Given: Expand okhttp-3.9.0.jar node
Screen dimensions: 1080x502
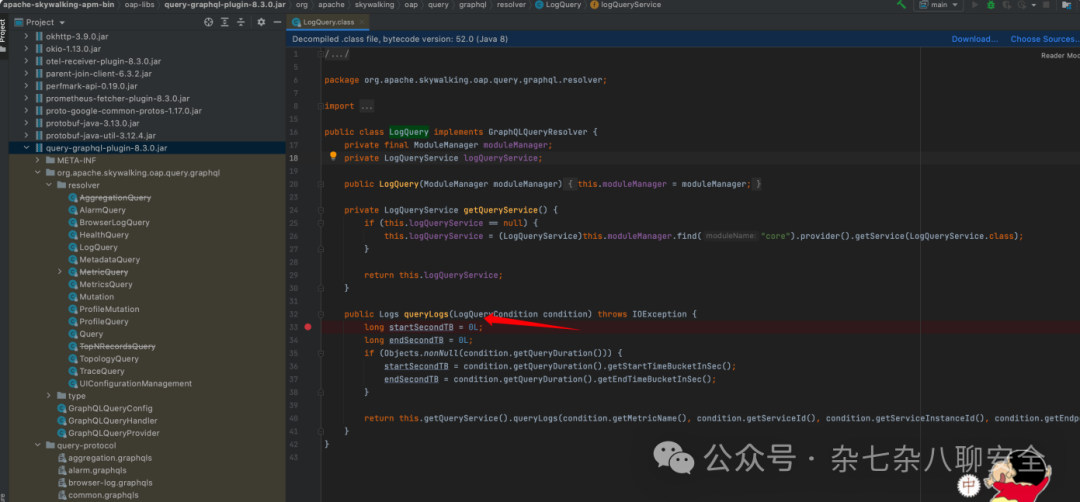Looking at the screenshot, I should [27, 36].
